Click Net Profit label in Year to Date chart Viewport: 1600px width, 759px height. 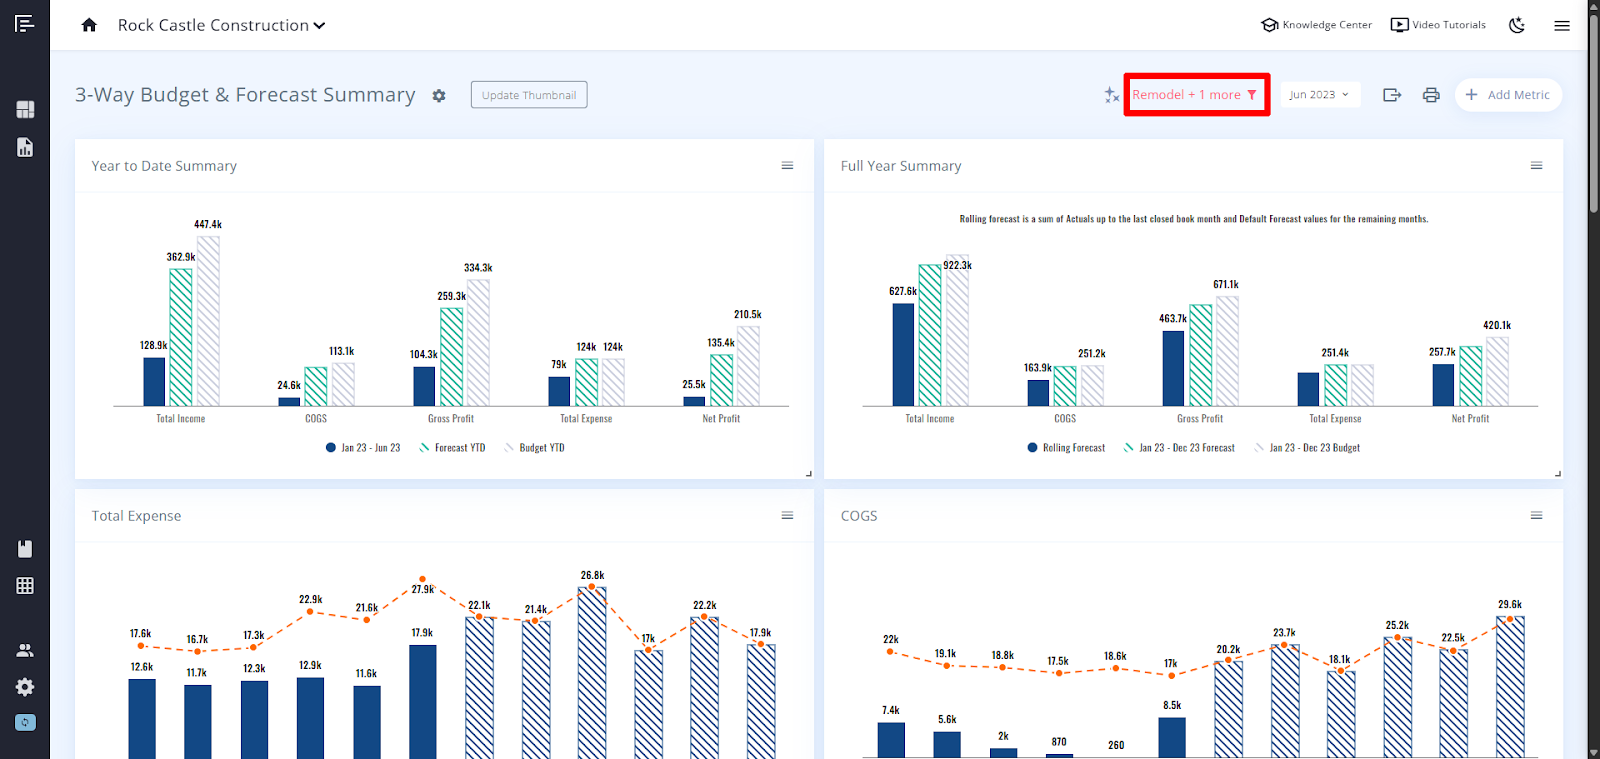(x=721, y=419)
